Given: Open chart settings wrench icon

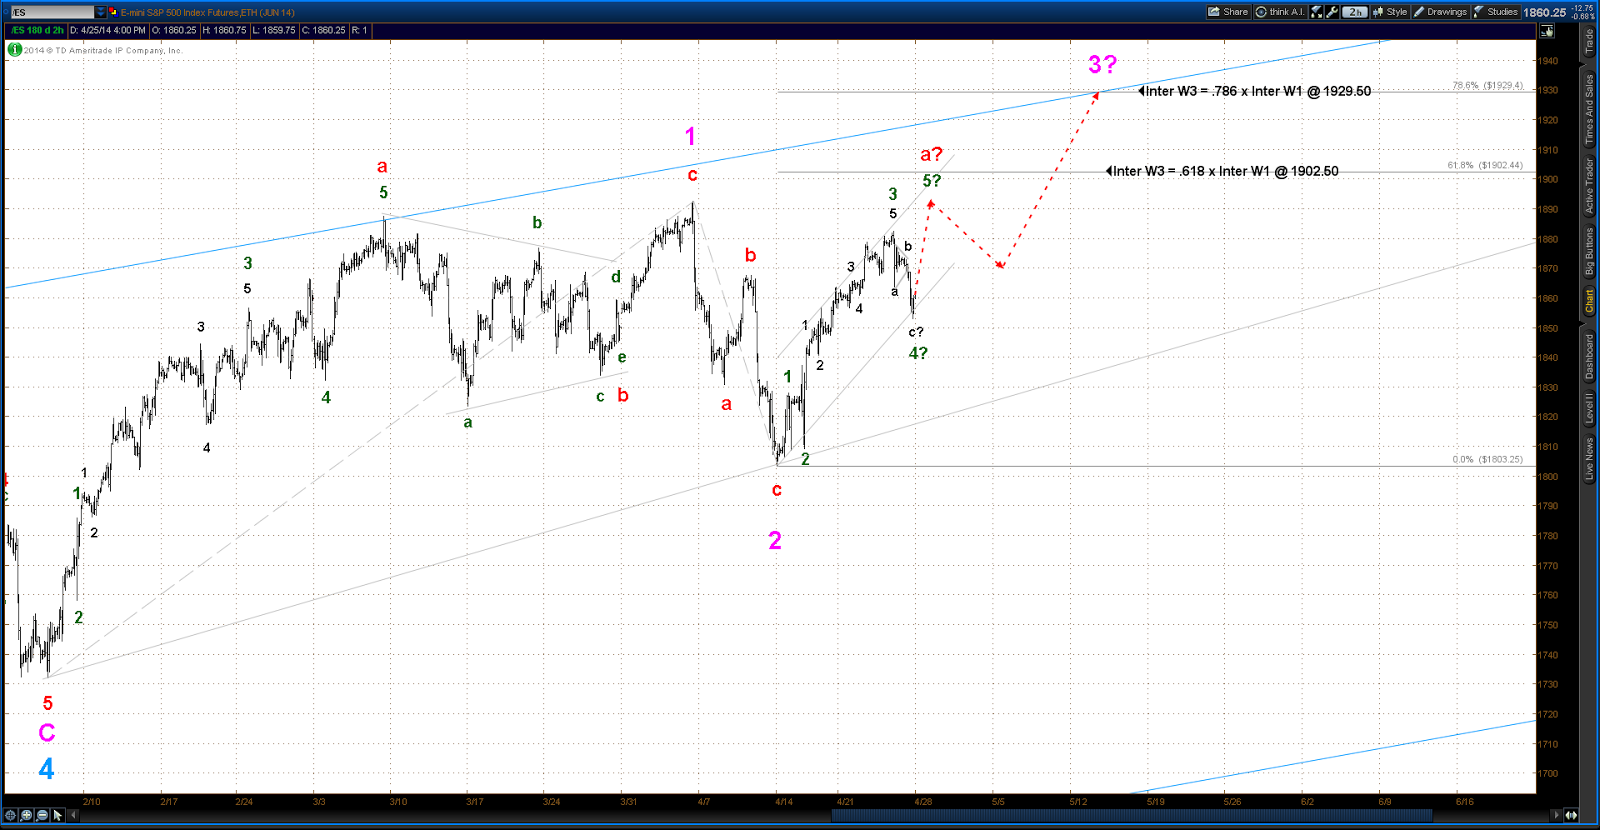Looking at the screenshot, I should pos(1332,12).
